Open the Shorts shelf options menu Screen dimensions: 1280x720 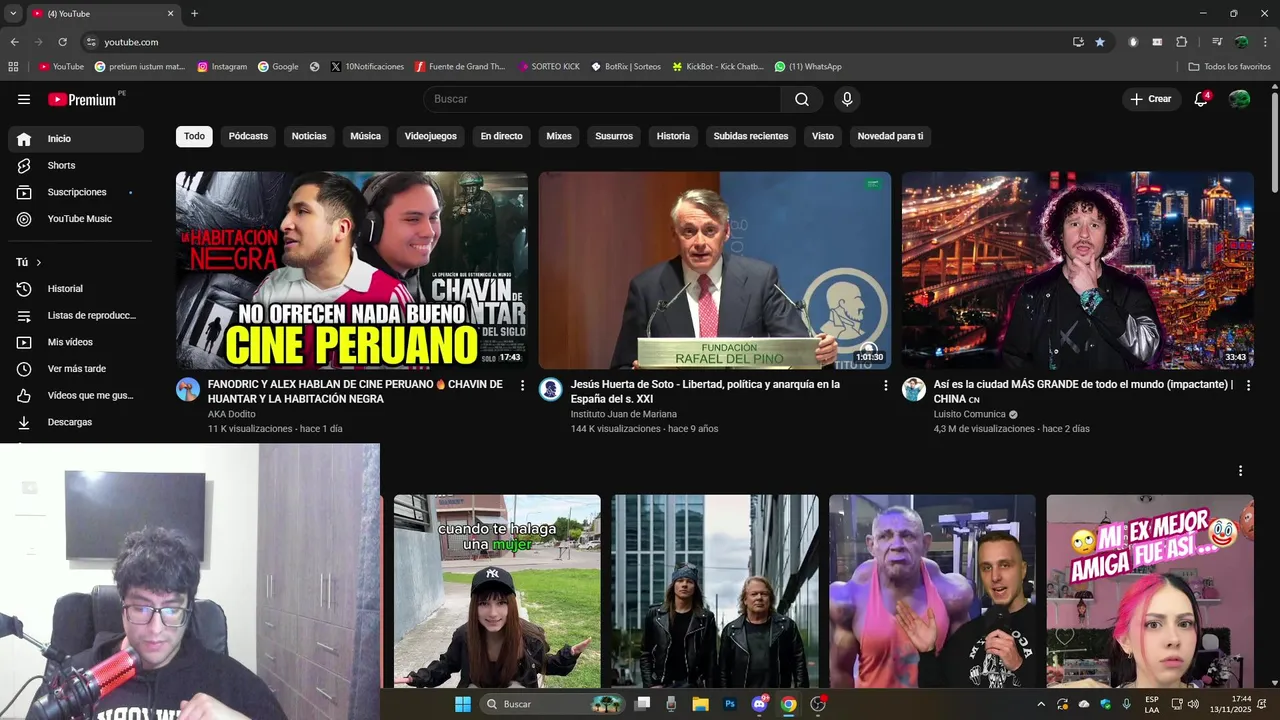[x=1240, y=471]
